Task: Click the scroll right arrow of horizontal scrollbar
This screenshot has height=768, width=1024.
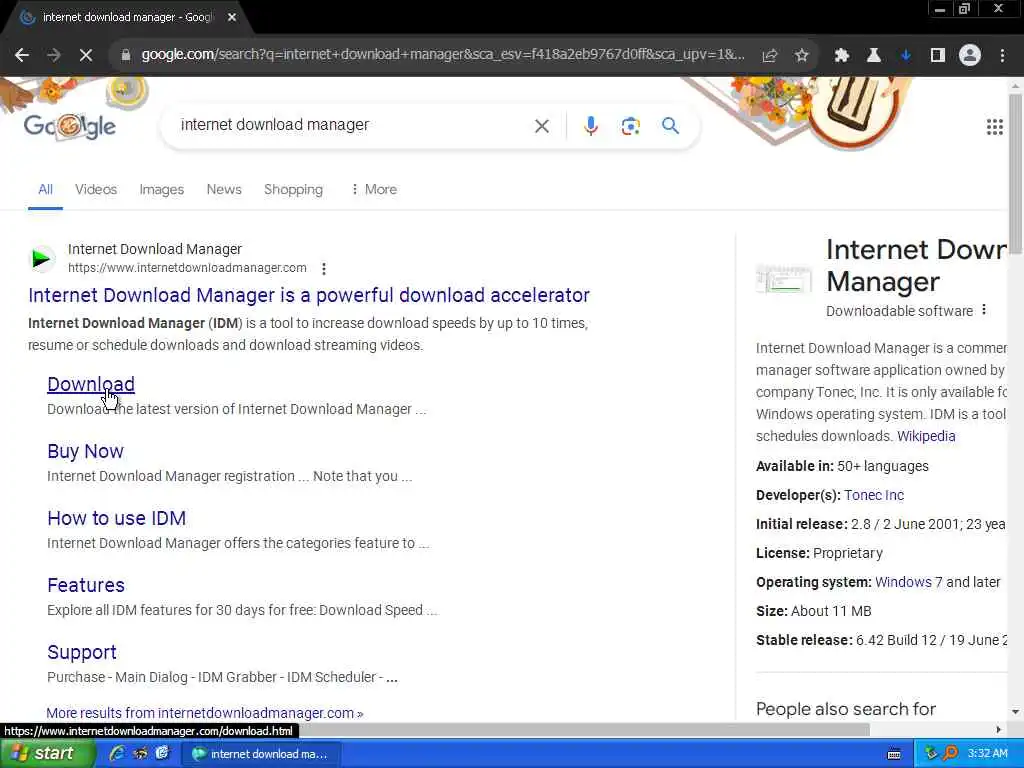Action: pyautogui.click(x=999, y=729)
